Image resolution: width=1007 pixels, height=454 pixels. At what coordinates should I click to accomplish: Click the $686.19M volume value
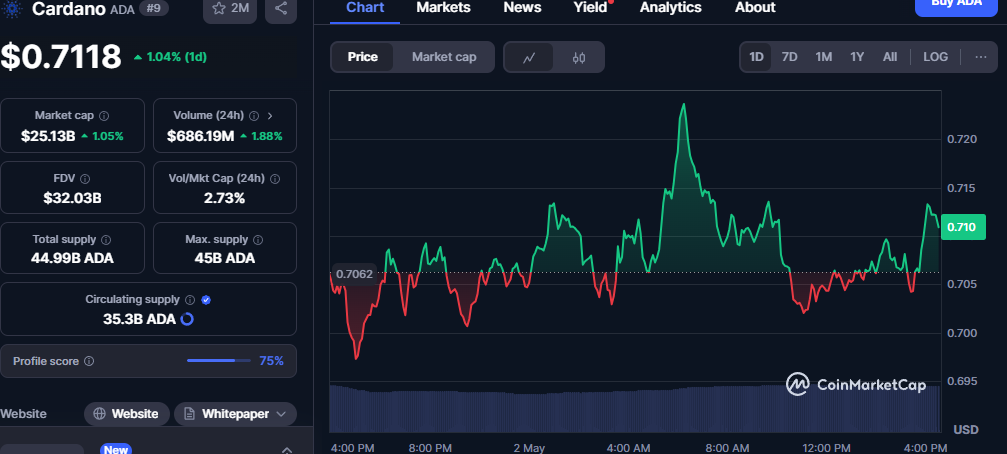[200, 136]
